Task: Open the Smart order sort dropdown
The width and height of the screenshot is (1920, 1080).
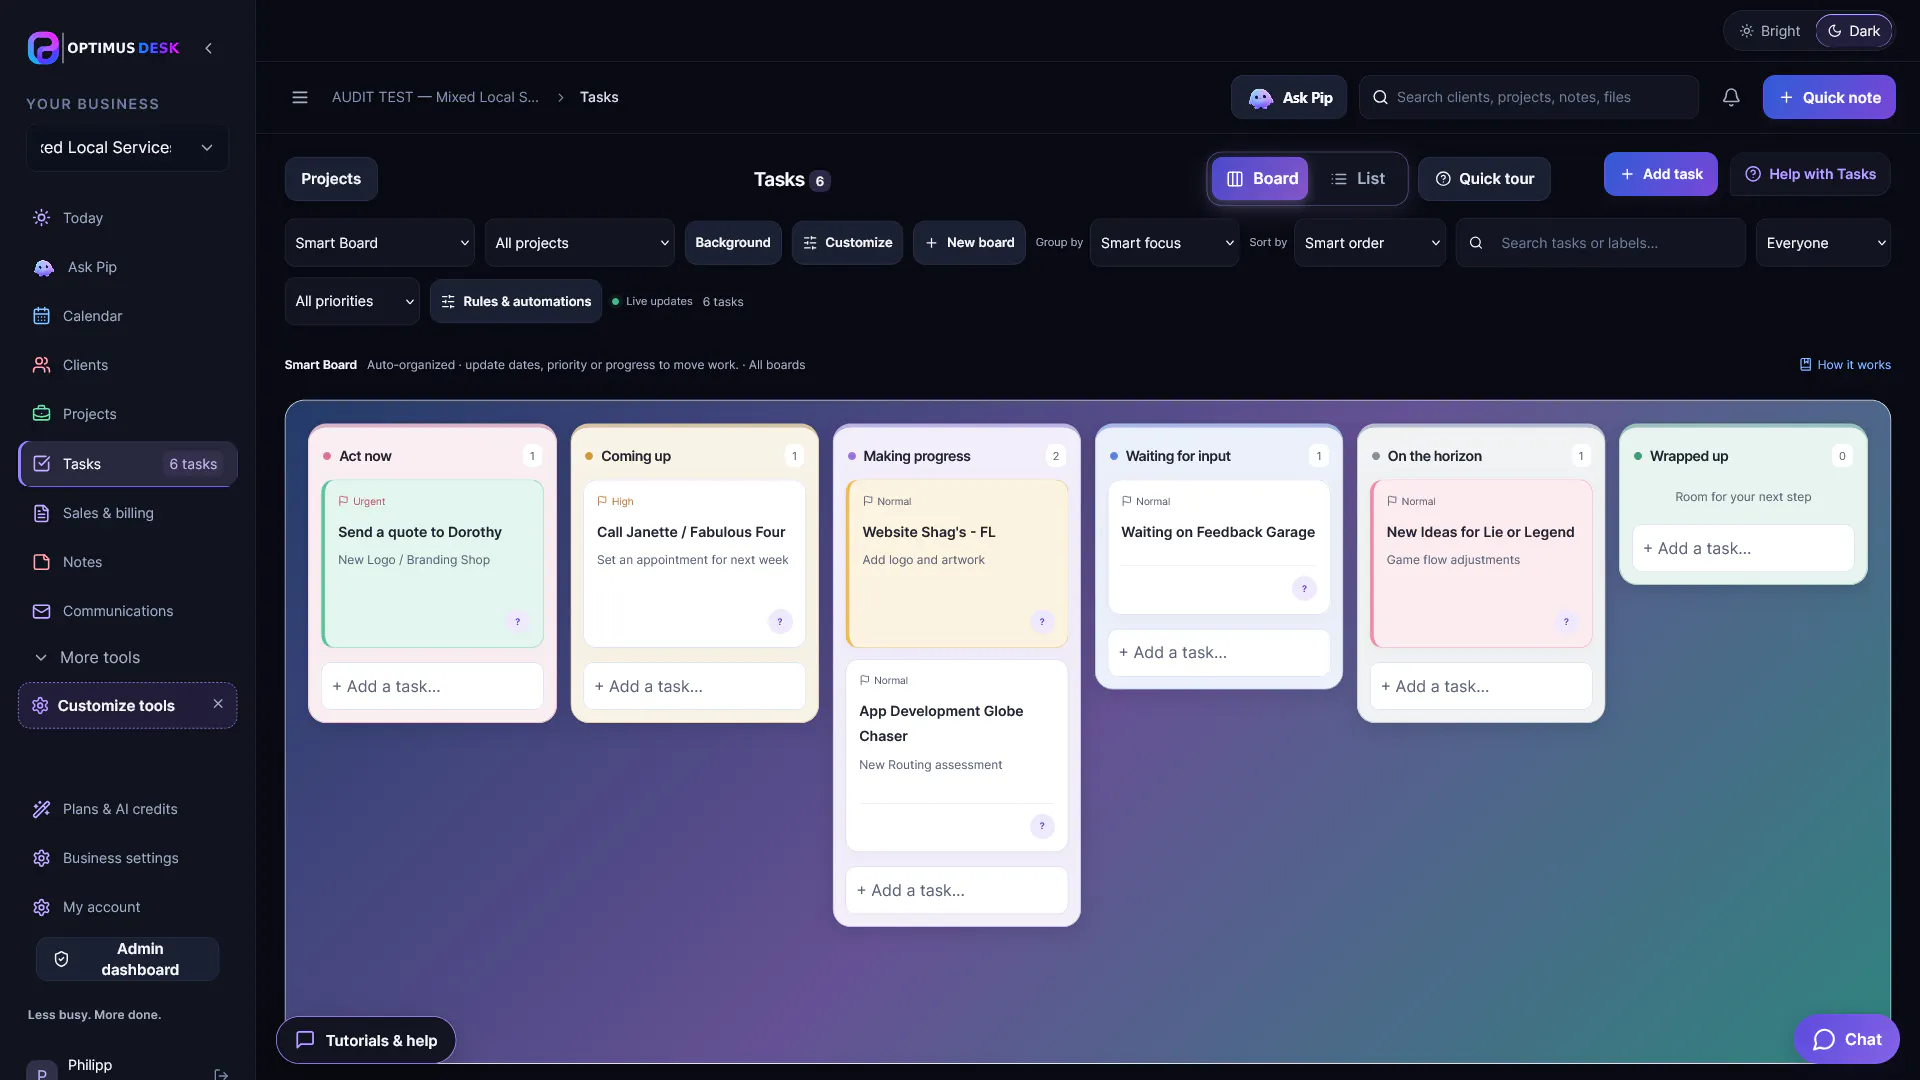Action: 1370,243
